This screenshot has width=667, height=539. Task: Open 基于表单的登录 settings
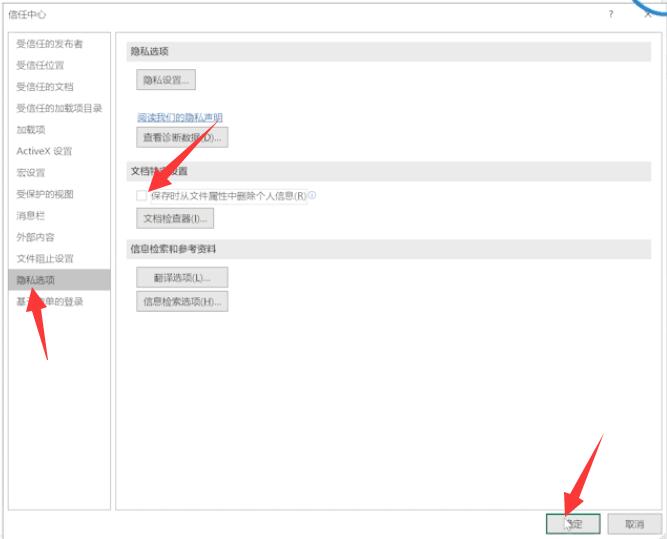pyautogui.click(x=49, y=302)
